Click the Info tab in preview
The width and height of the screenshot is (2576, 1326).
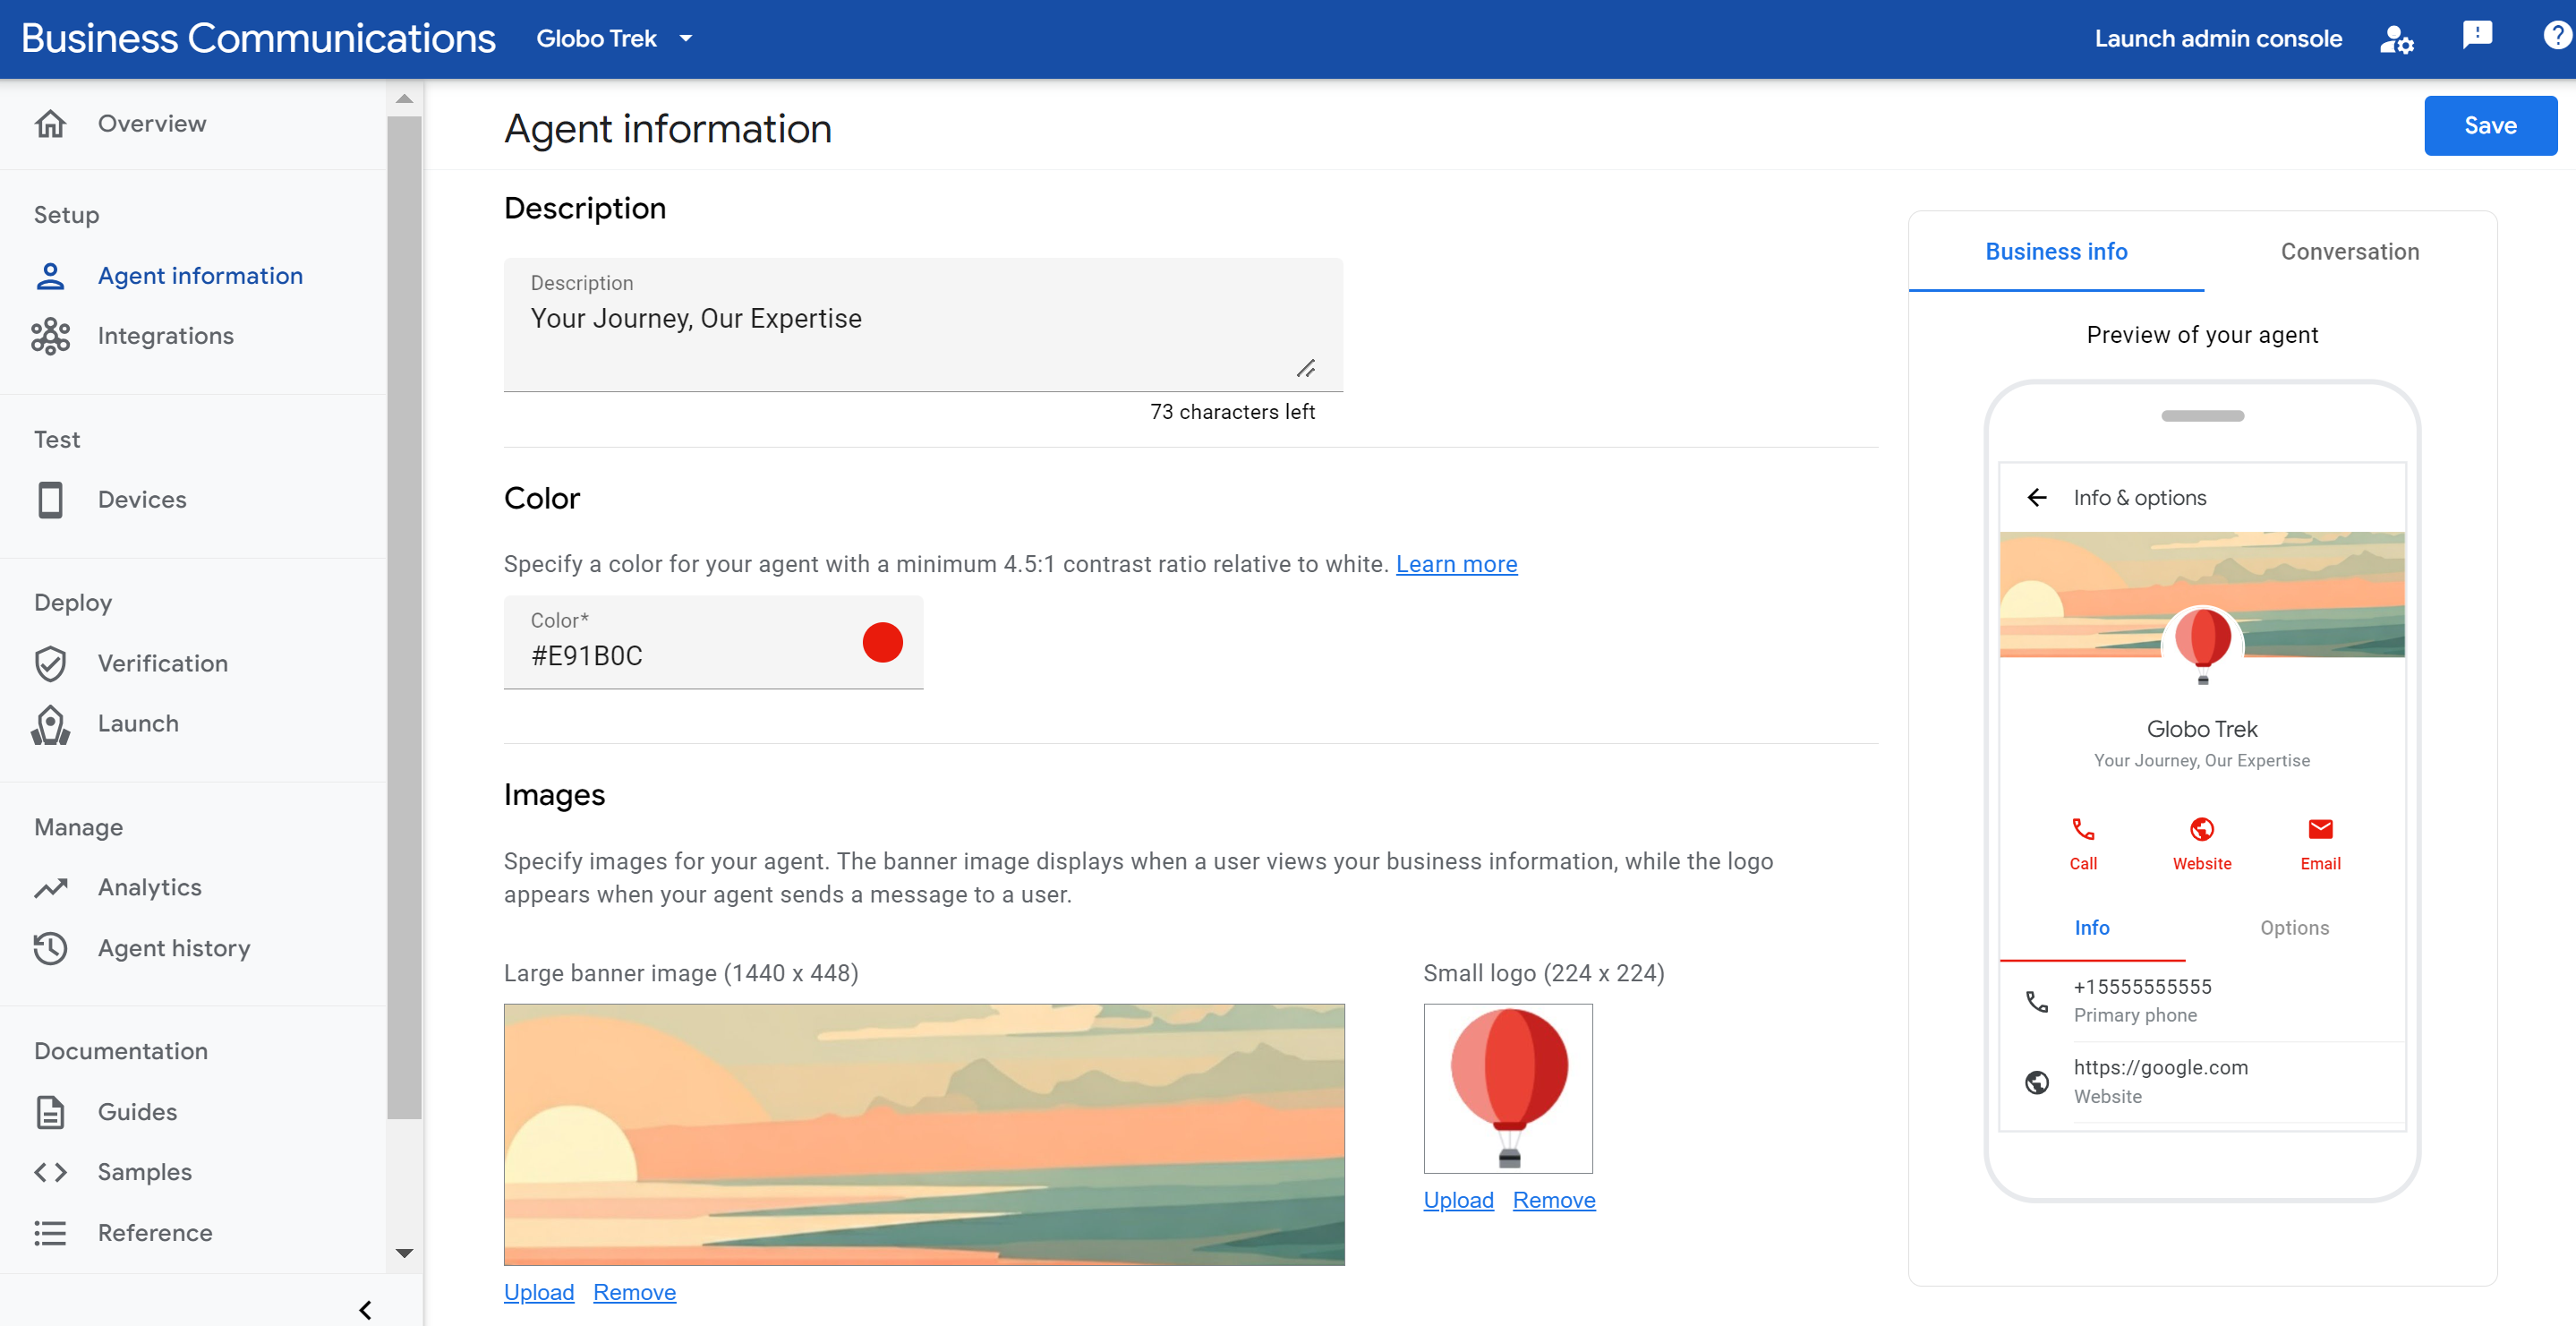[x=2093, y=927]
